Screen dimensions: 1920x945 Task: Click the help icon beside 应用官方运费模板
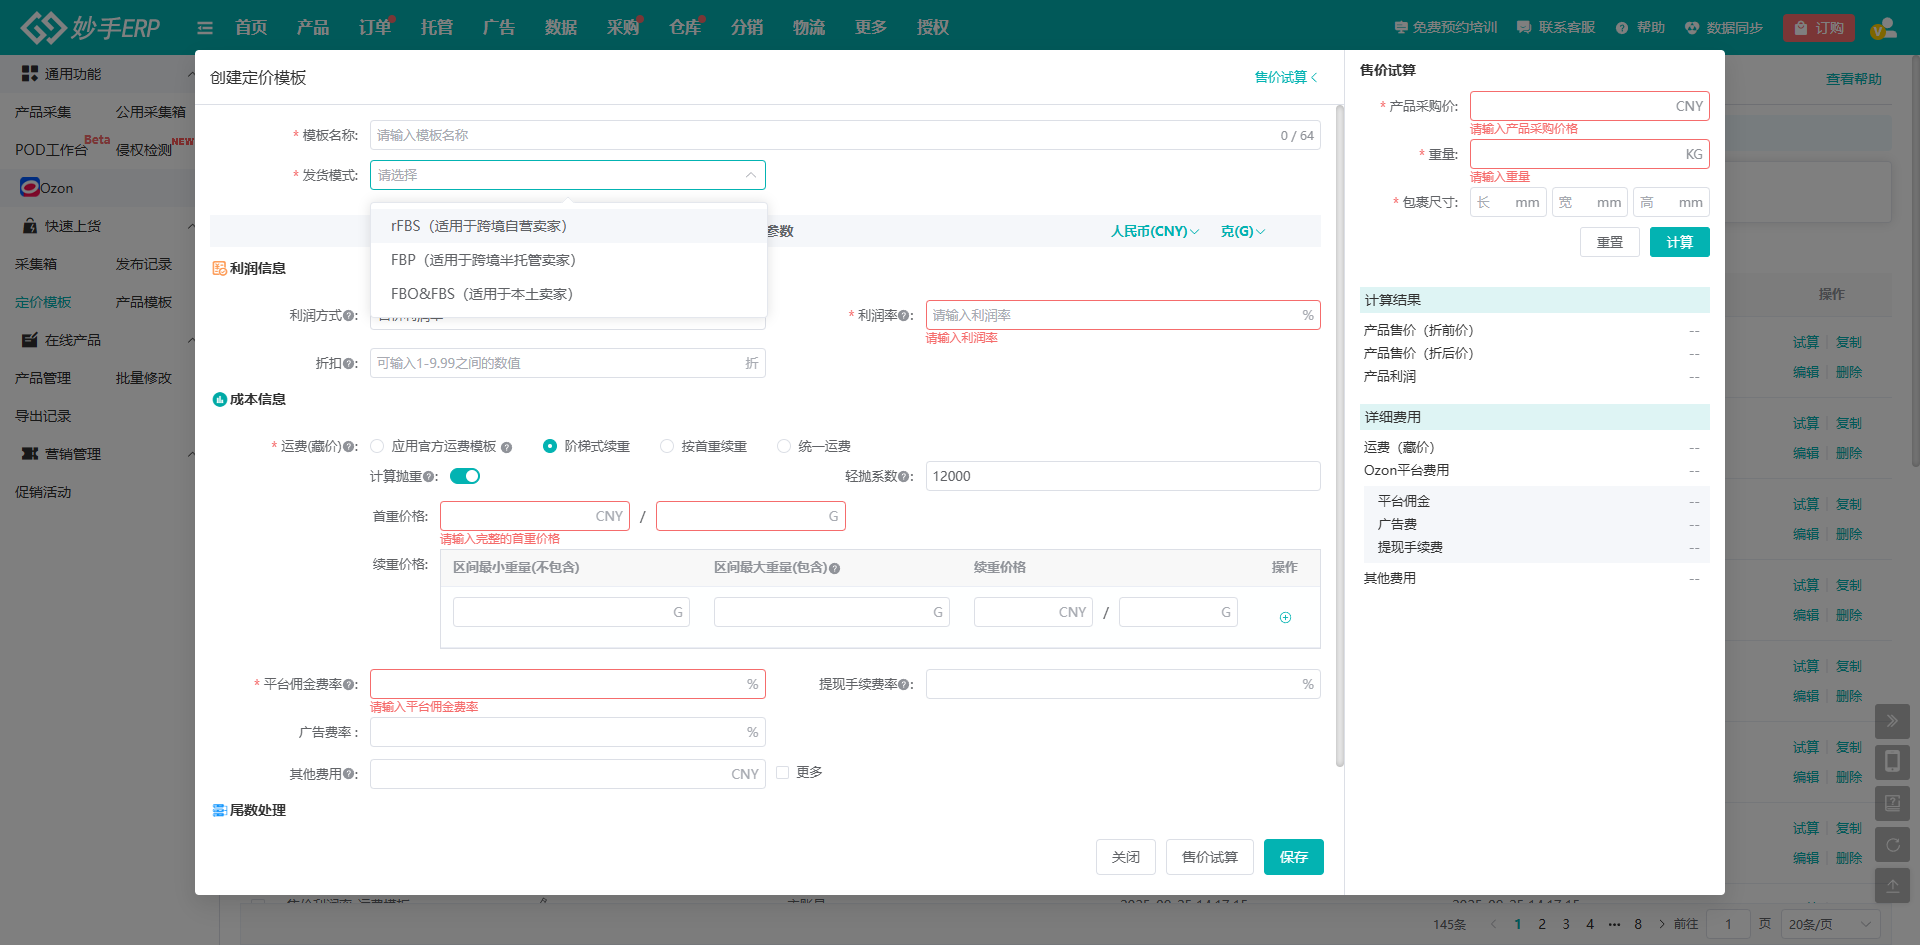(x=507, y=447)
